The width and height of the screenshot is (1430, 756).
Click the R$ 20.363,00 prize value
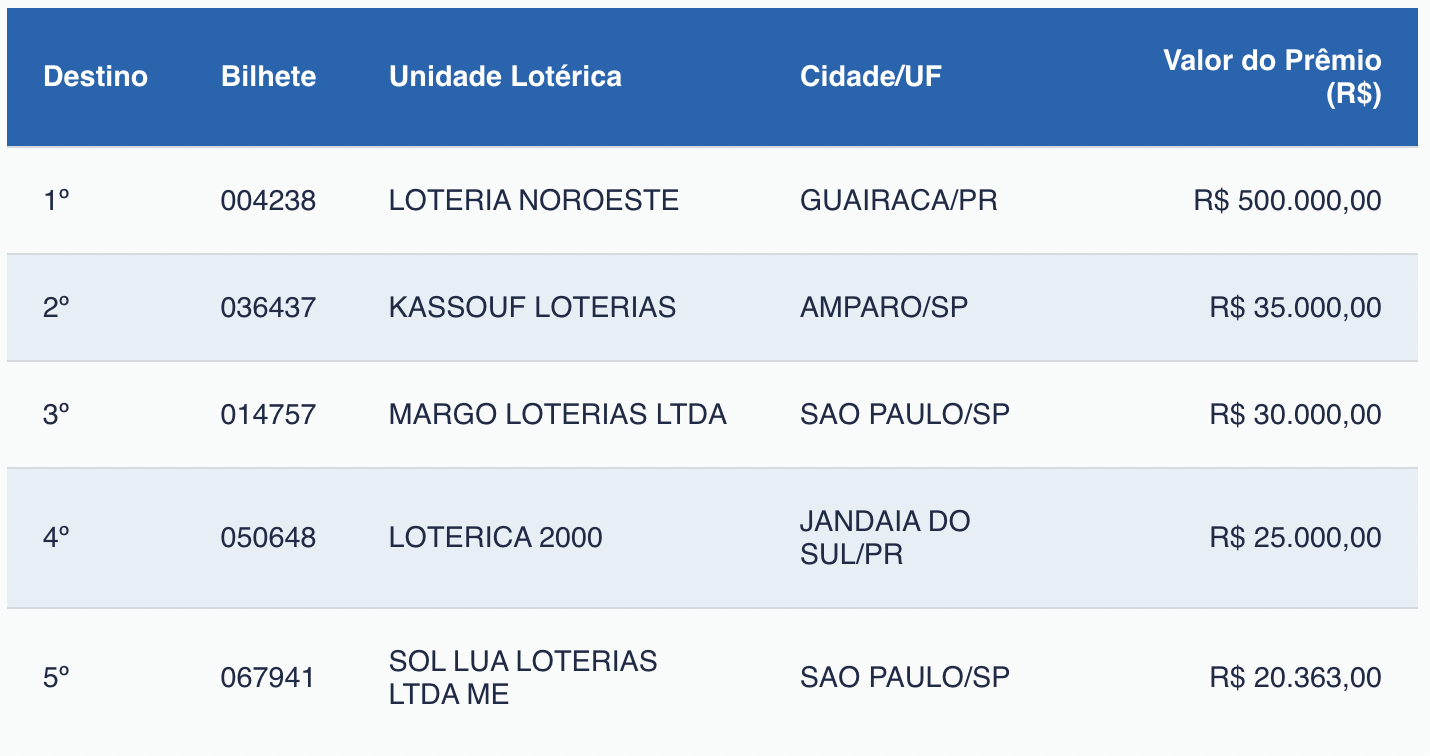(1295, 677)
